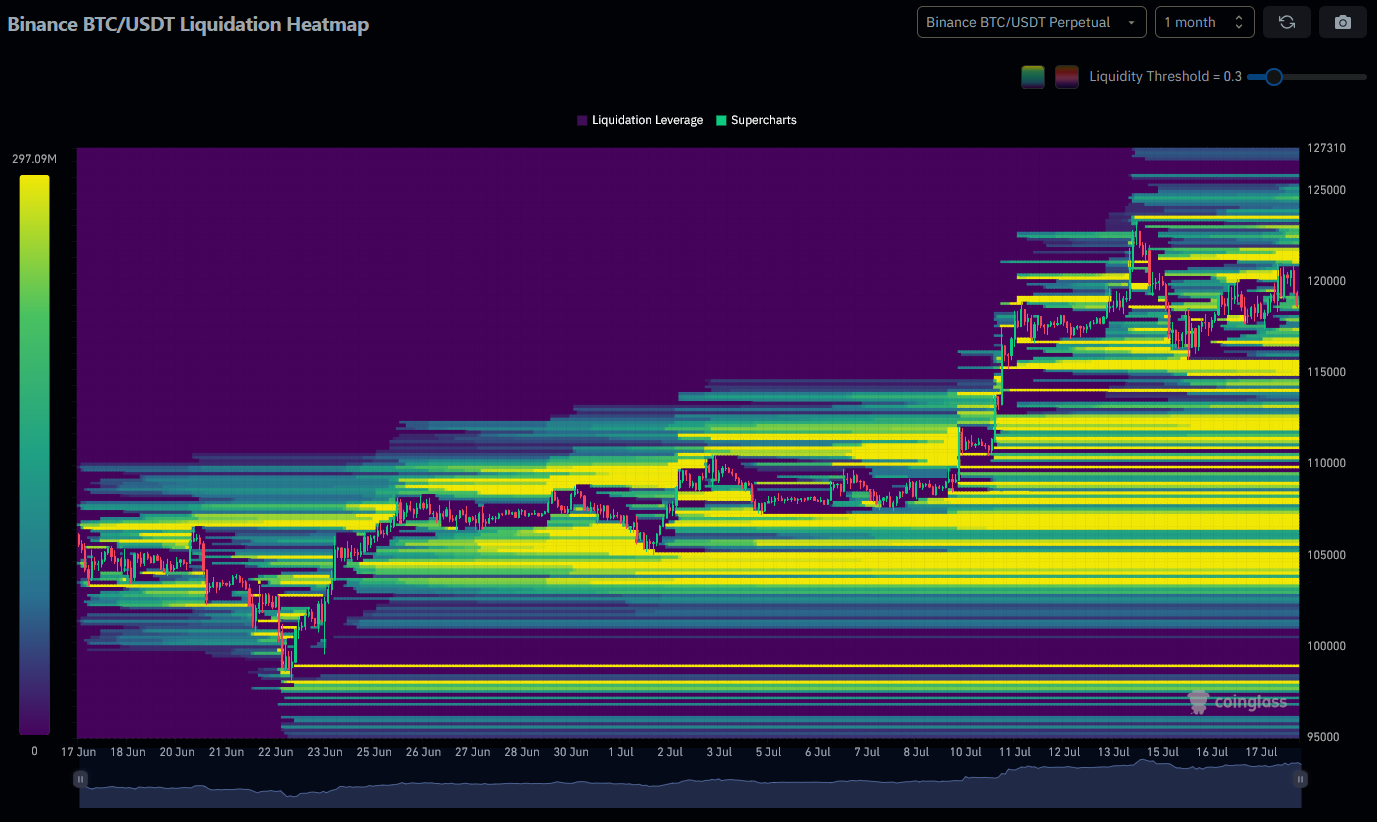Click the 3 Jul date axis label
The image size is (1377, 822).
pyautogui.click(x=718, y=752)
